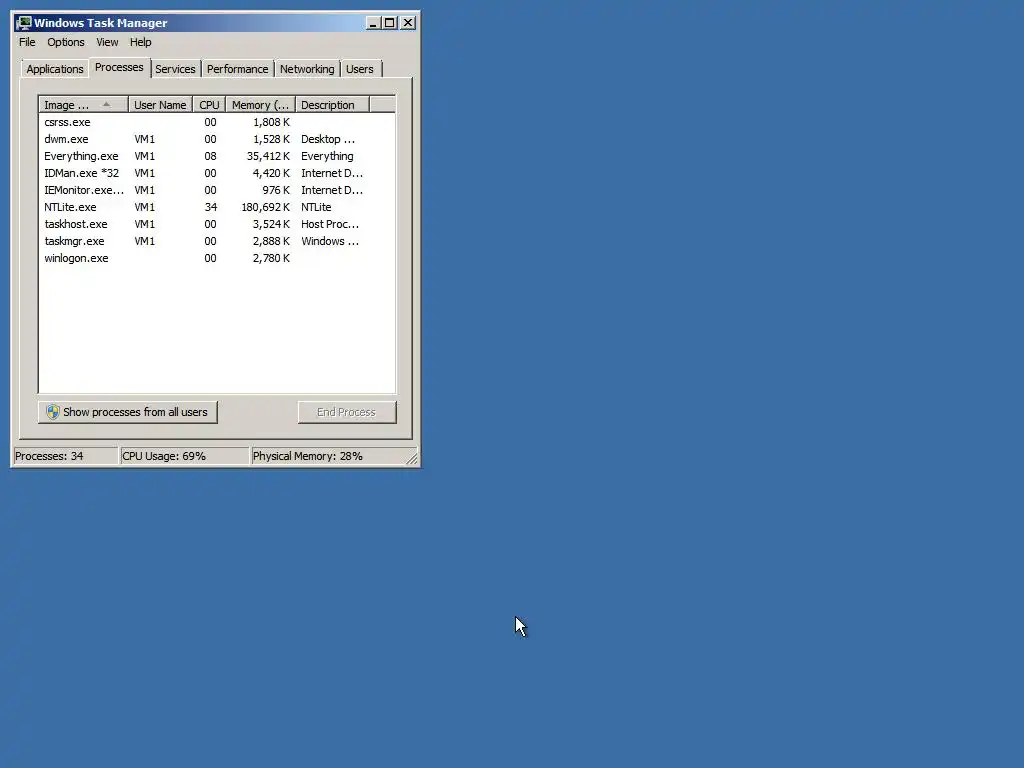
Task: Open the Help menu
Action: 140,42
